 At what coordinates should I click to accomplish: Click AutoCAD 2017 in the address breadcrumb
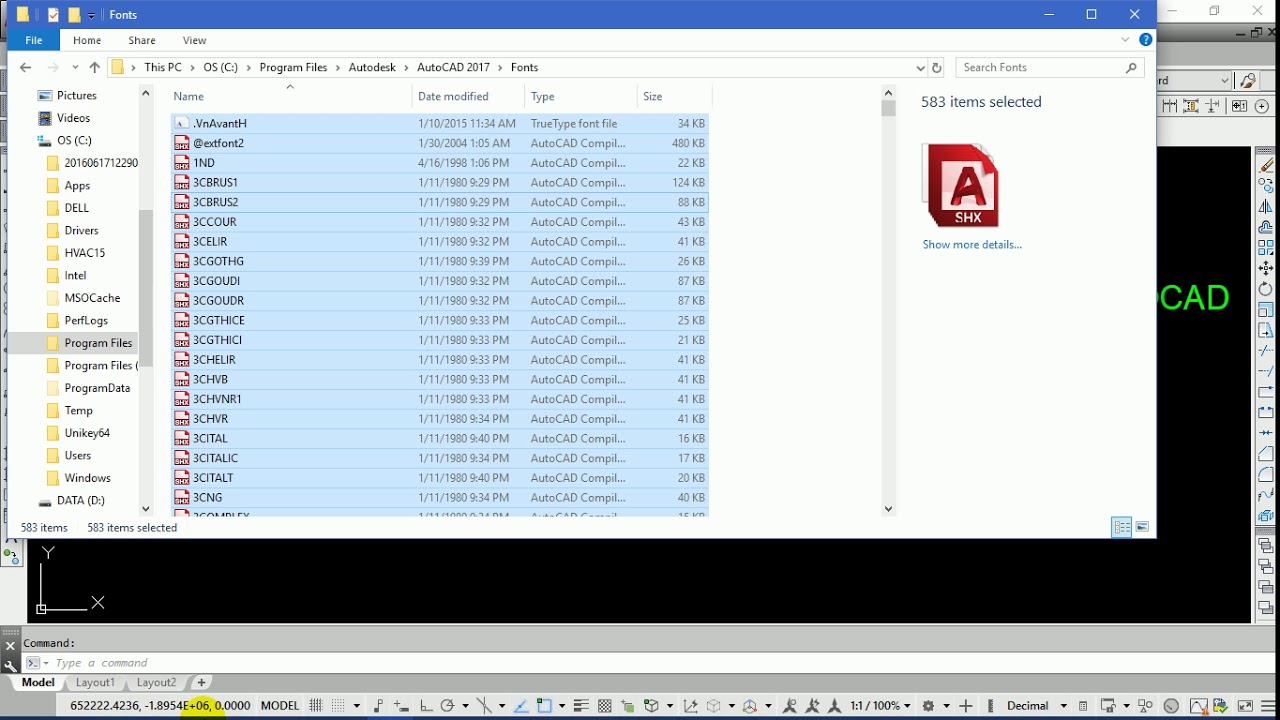click(x=453, y=67)
